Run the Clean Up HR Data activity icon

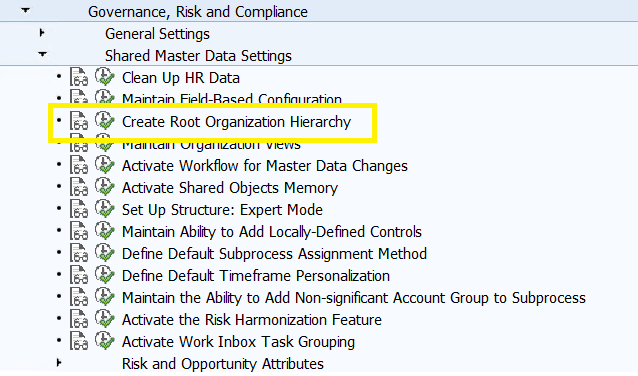pyautogui.click(x=105, y=77)
